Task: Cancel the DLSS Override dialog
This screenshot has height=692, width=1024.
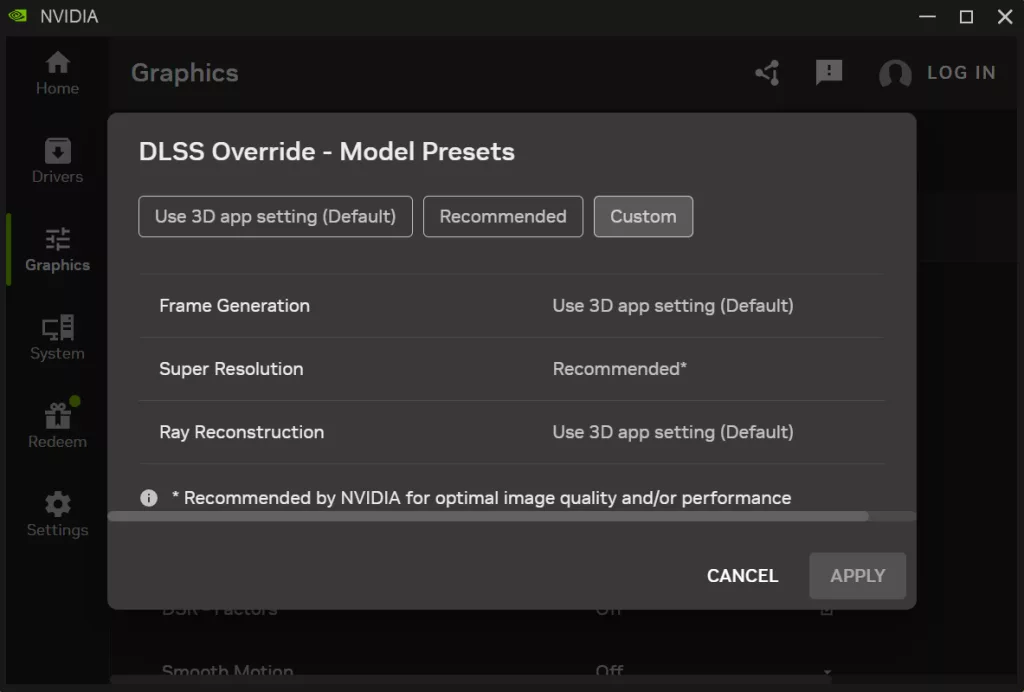Action: pos(742,576)
